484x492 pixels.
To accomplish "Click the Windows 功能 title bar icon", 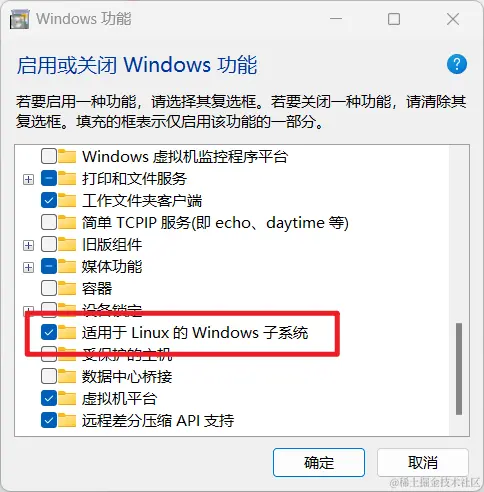I will click(20, 19).
